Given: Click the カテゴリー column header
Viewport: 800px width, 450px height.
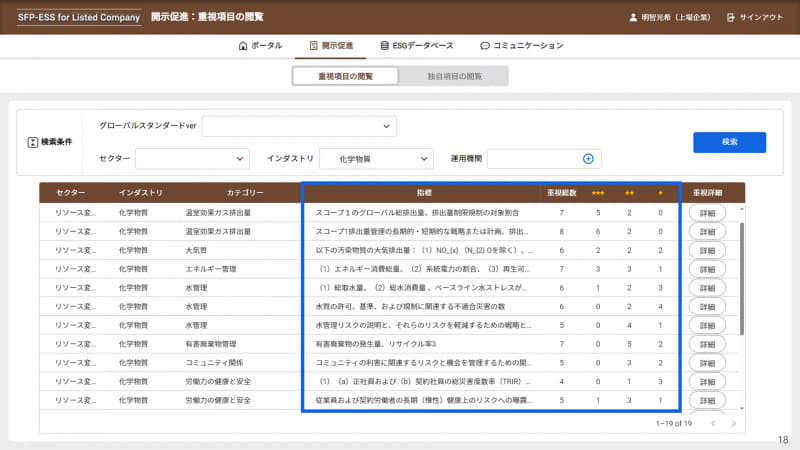Looking at the screenshot, I should 245,193.
